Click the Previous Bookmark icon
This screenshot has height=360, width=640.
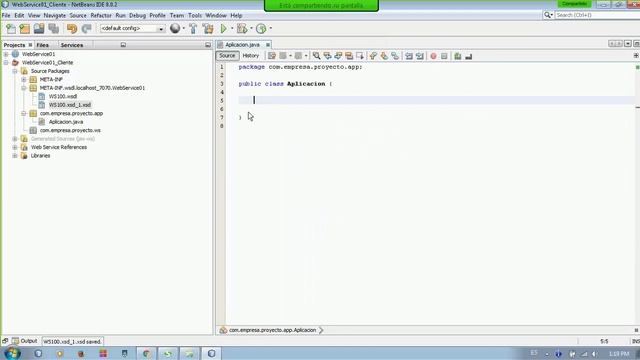tap(373, 56)
